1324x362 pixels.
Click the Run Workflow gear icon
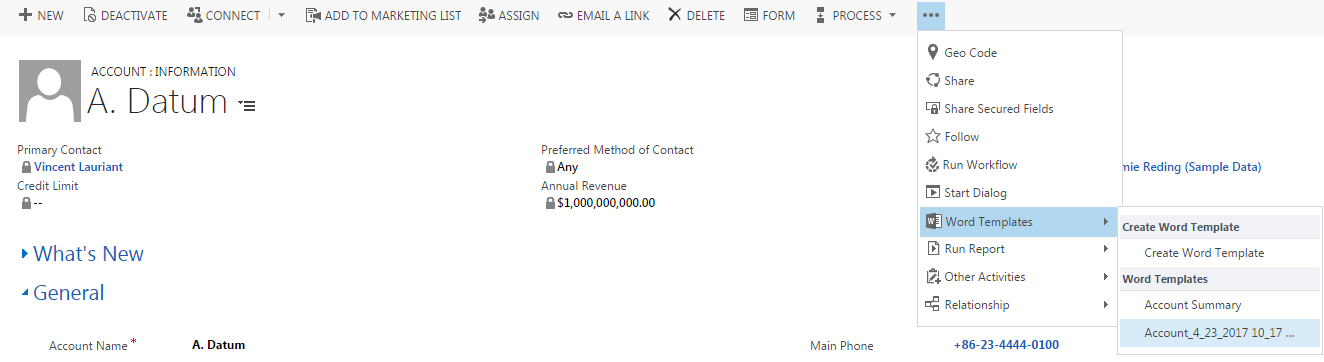click(933, 165)
